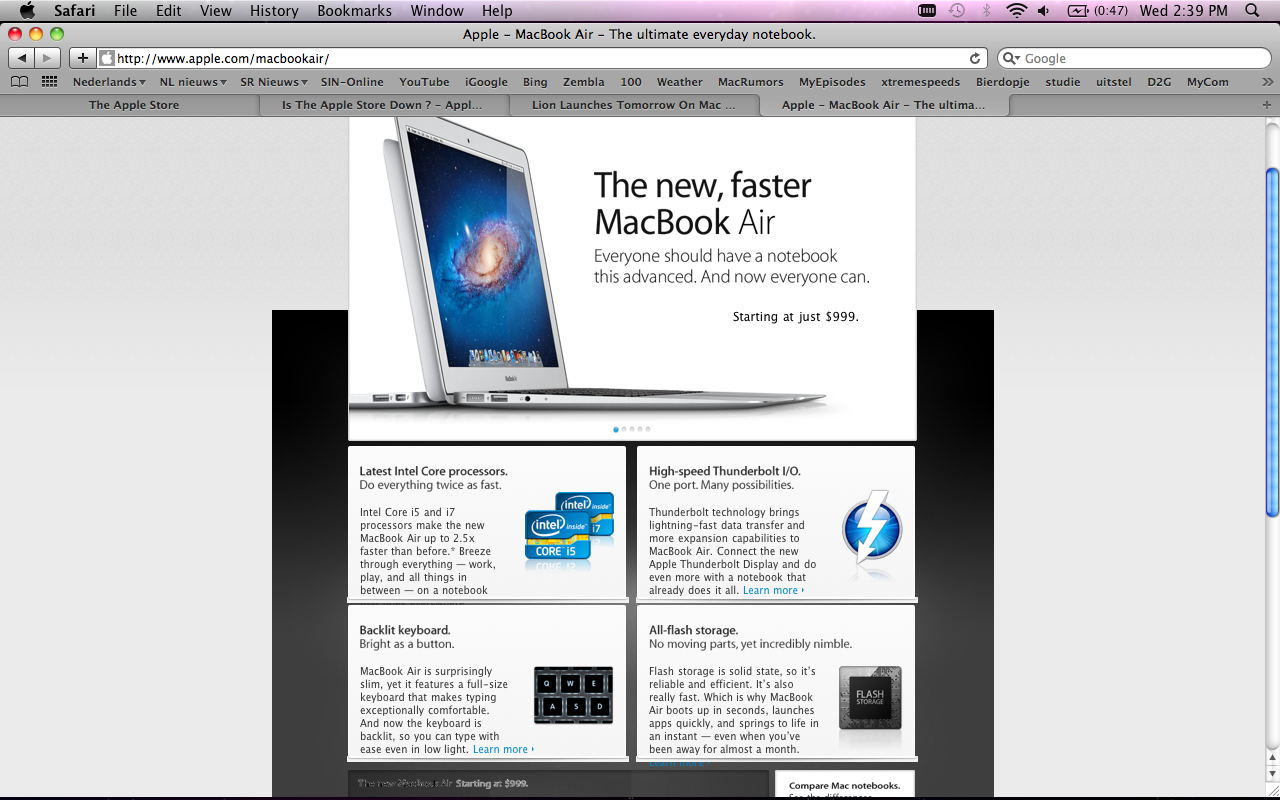Click the 'All-flash storage.' heading
This screenshot has width=1280, height=800.
pyautogui.click(x=694, y=630)
